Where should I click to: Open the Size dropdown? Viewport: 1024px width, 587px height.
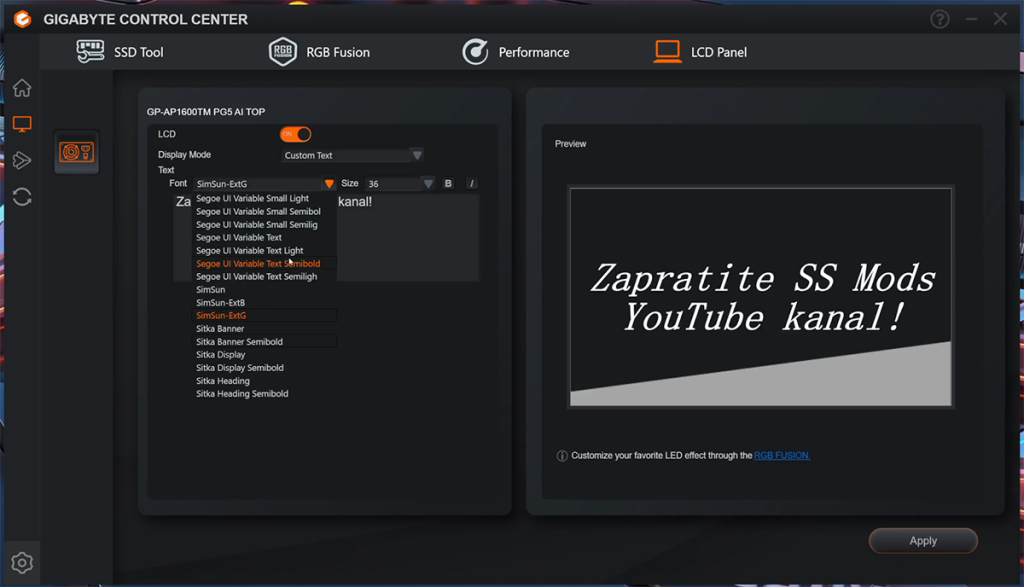pyautogui.click(x=428, y=183)
